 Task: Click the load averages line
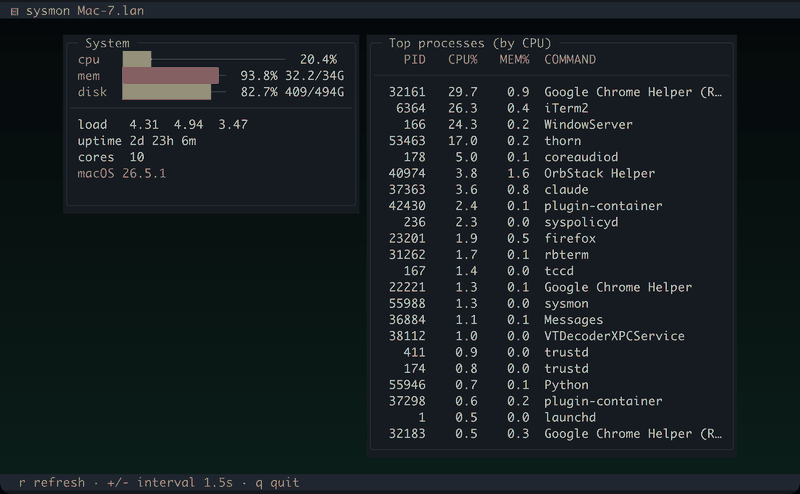pos(163,125)
